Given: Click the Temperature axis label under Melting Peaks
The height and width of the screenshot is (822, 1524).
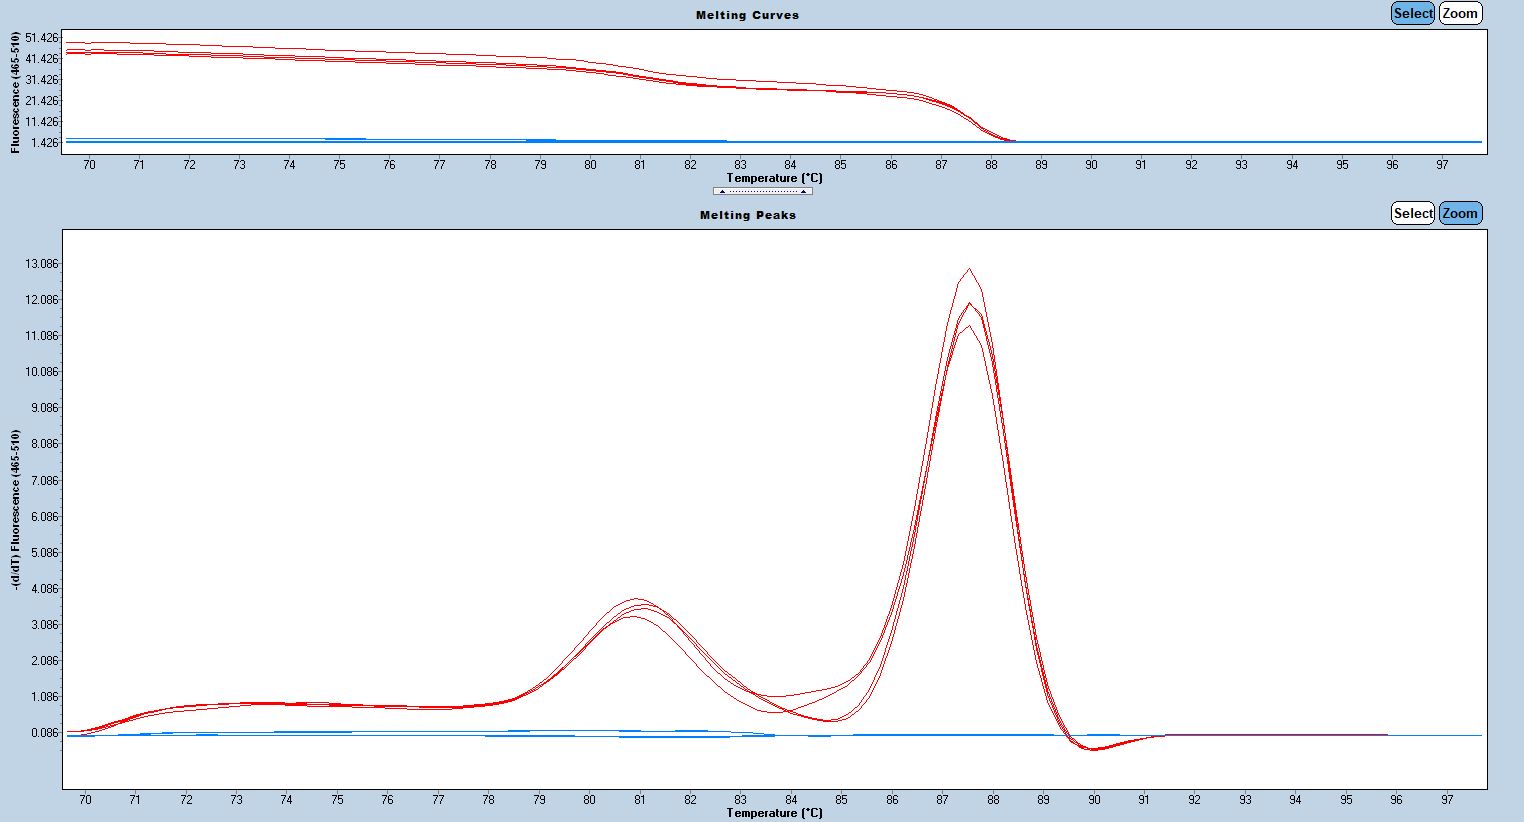Looking at the screenshot, I should 774,813.
